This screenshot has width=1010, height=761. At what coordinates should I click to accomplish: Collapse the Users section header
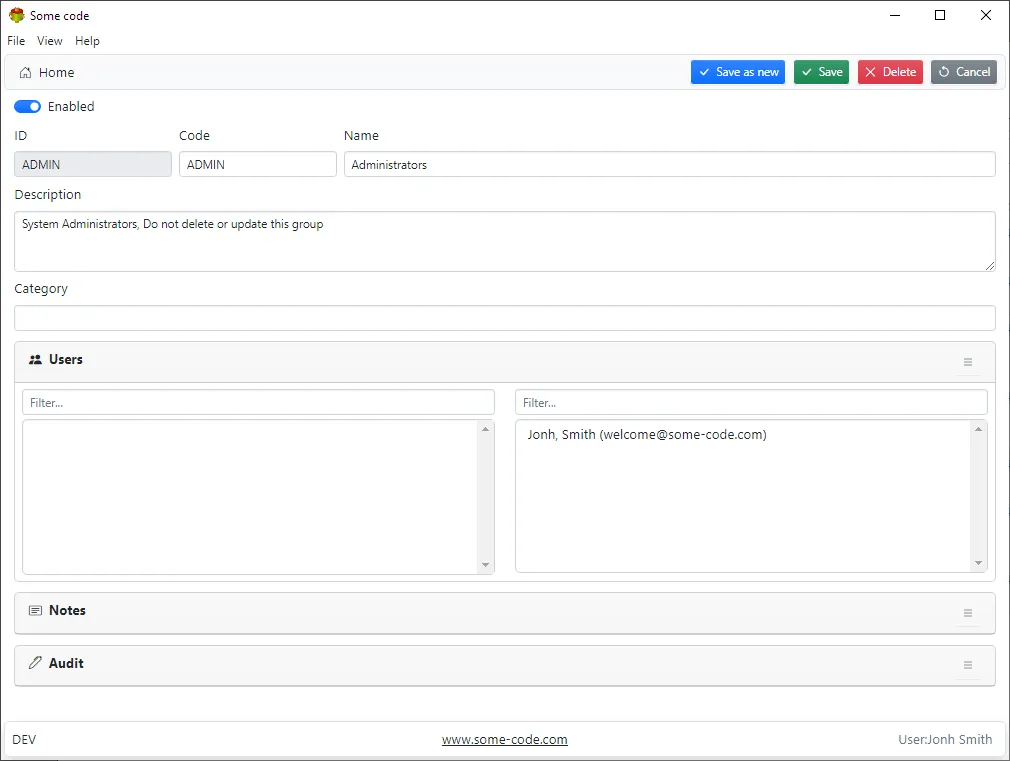click(66, 360)
